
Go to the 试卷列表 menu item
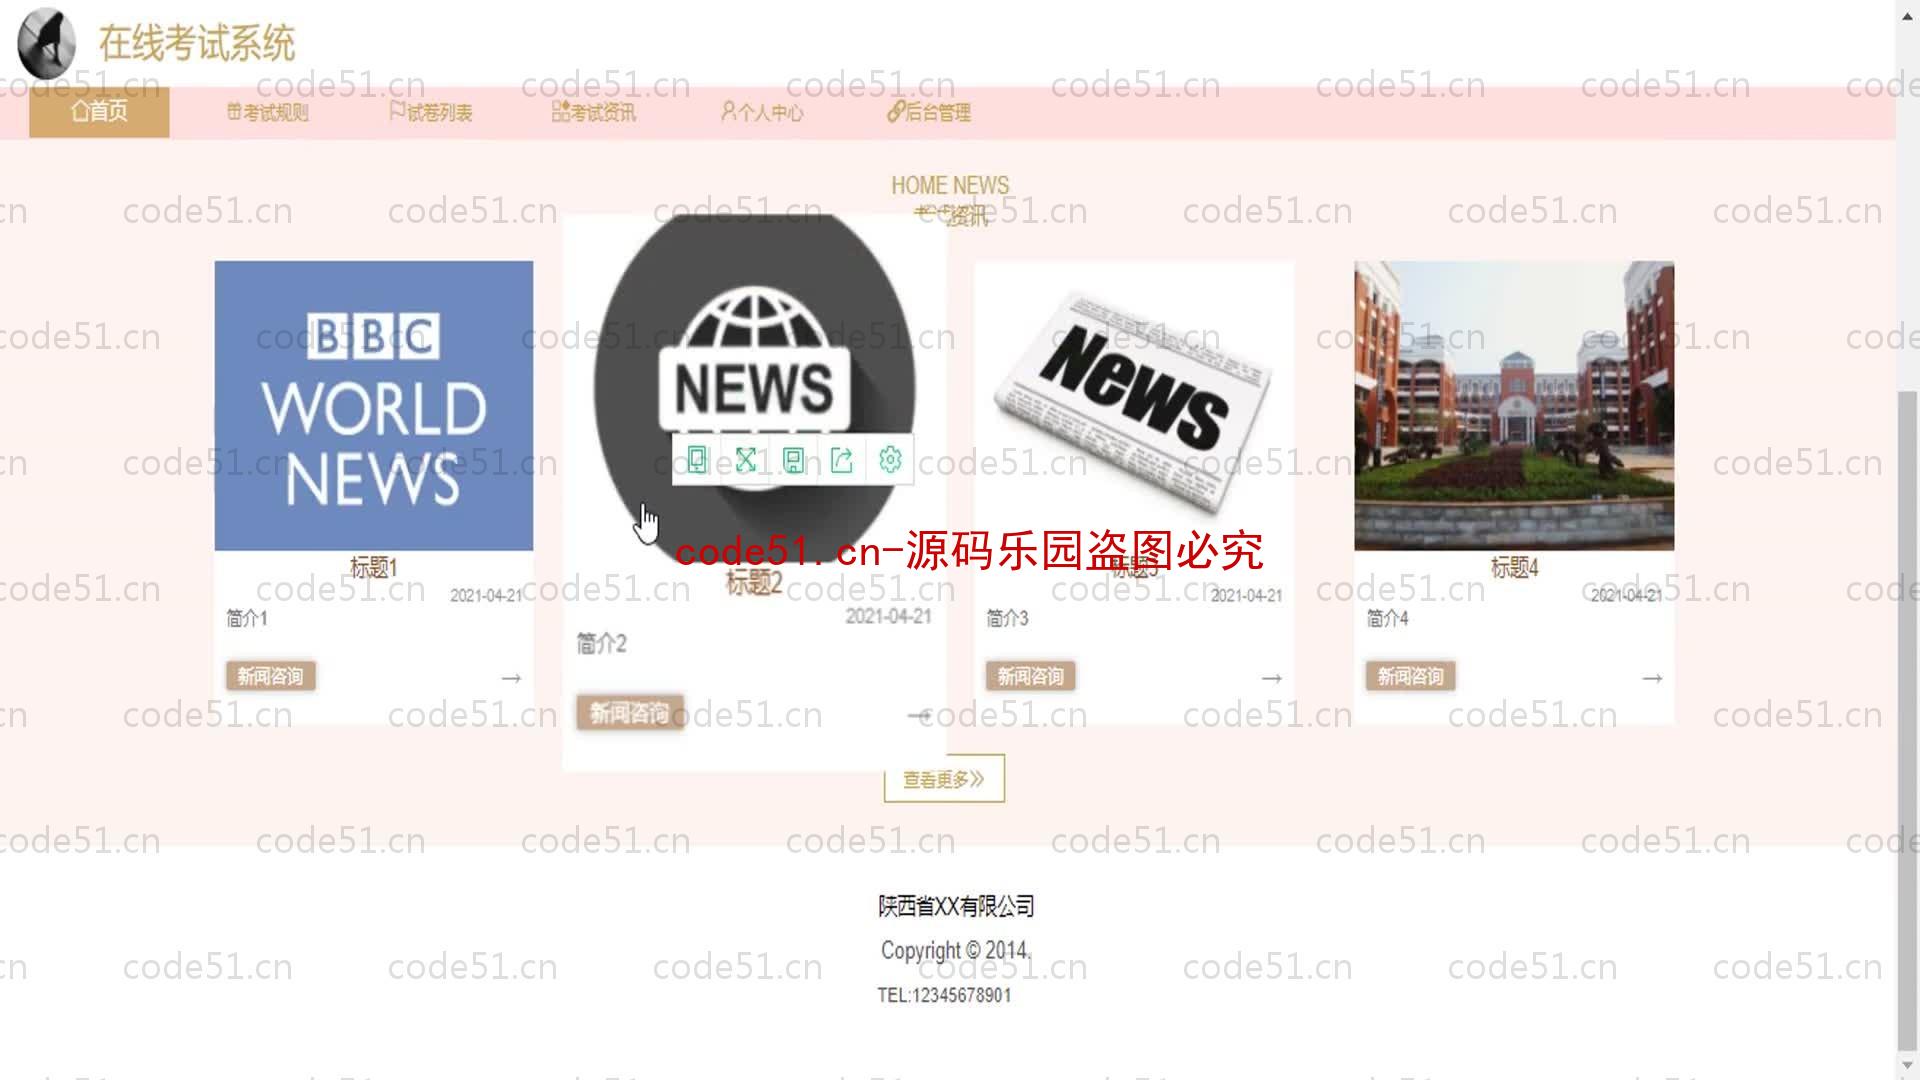click(430, 112)
